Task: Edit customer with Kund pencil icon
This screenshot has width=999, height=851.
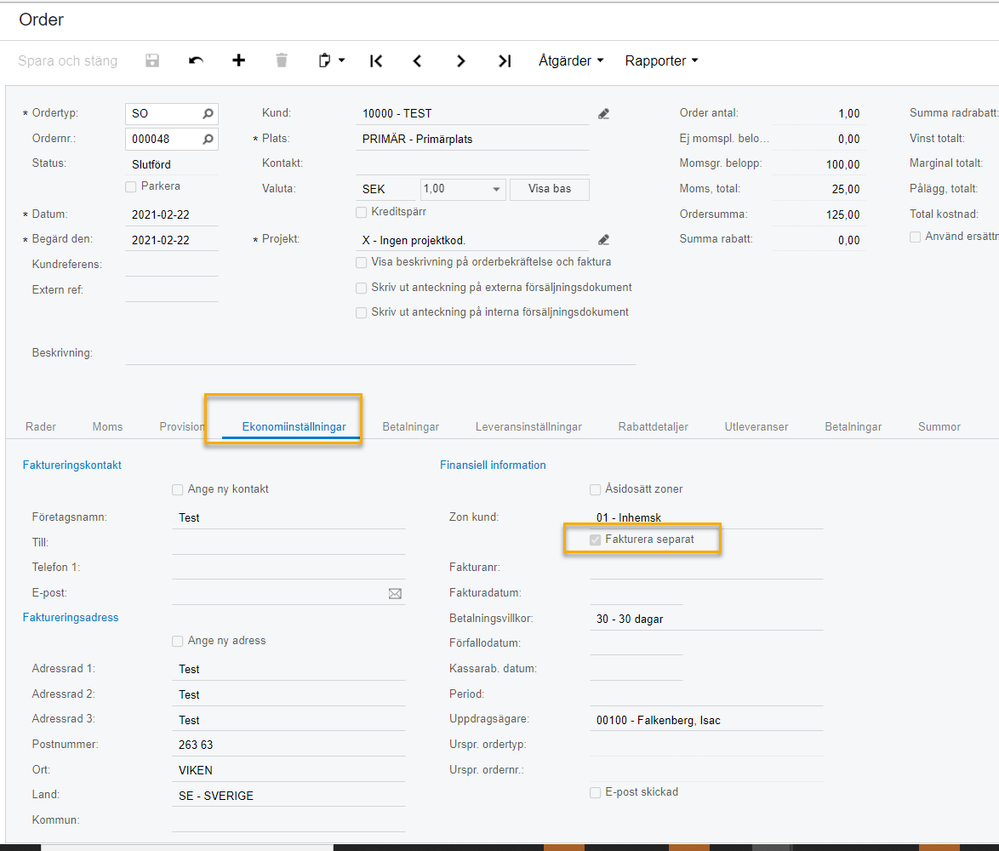Action: (603, 114)
